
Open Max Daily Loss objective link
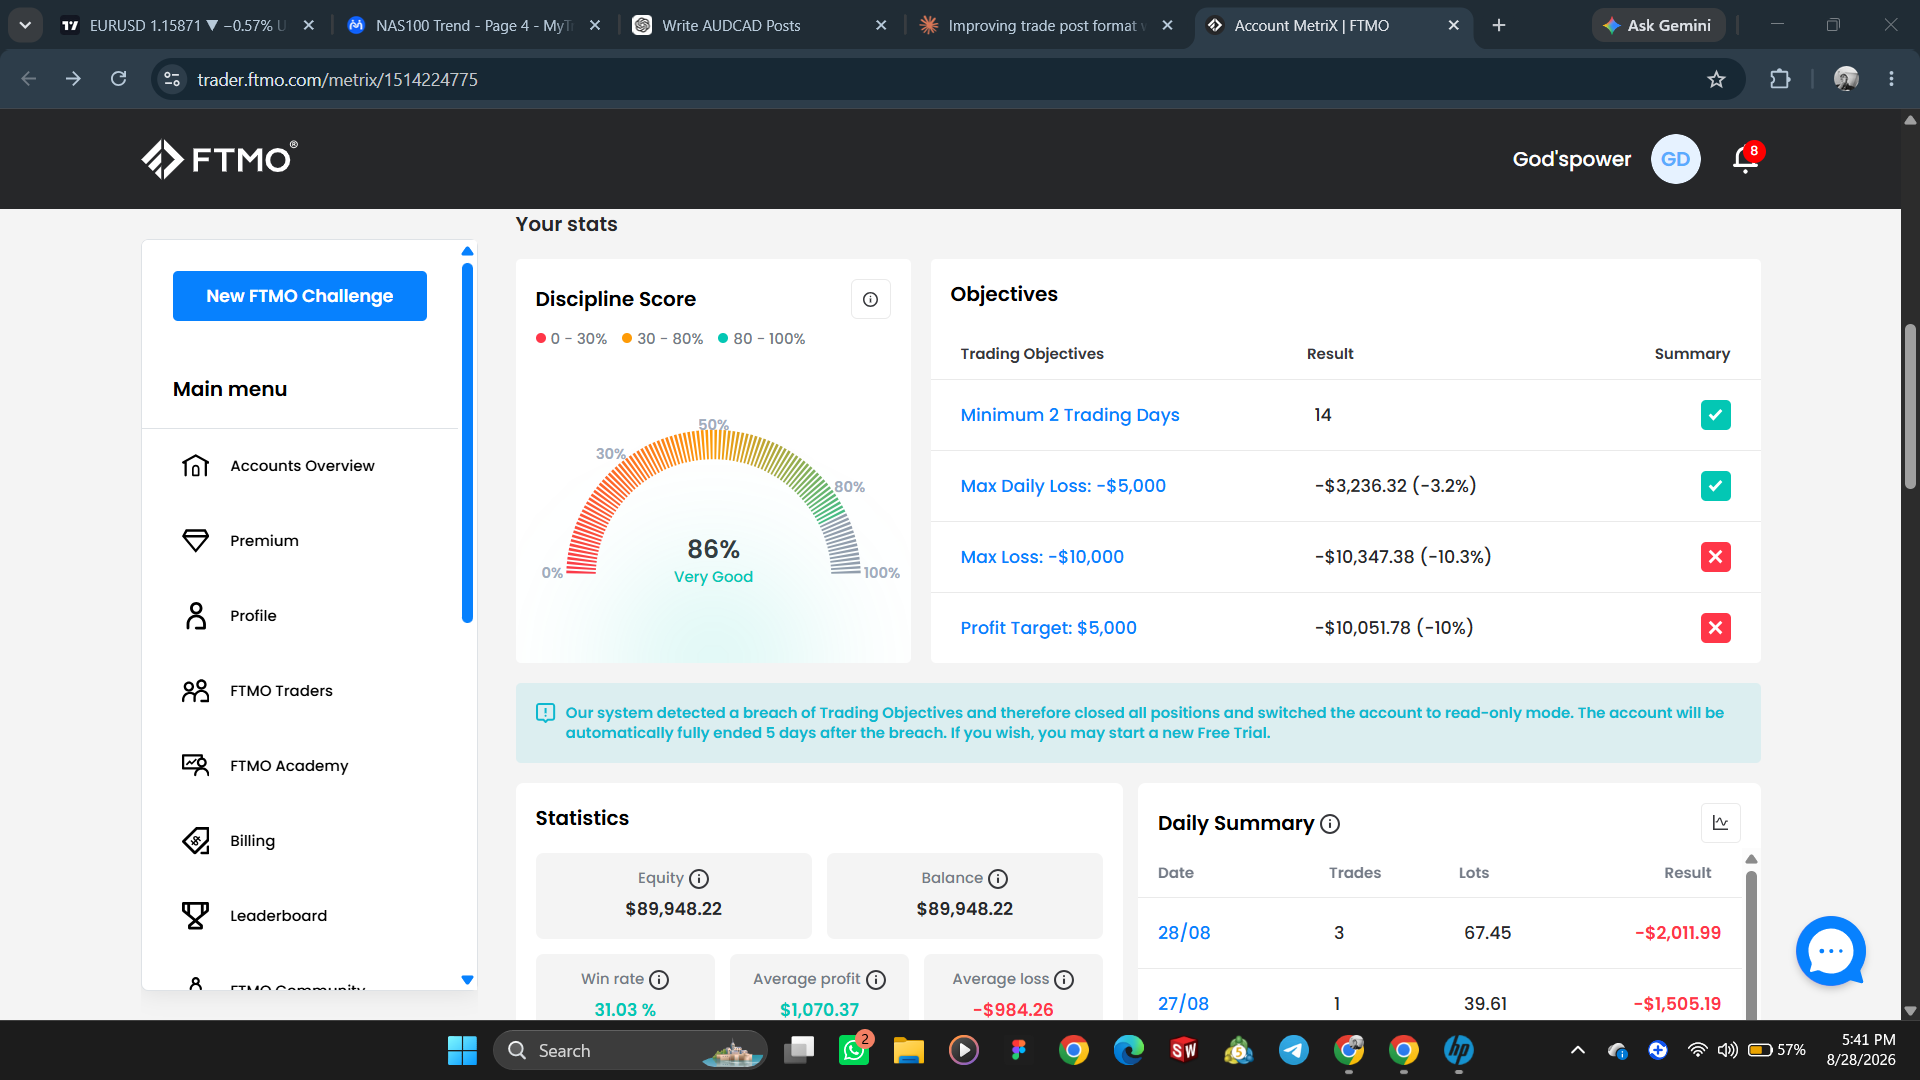coord(1063,486)
